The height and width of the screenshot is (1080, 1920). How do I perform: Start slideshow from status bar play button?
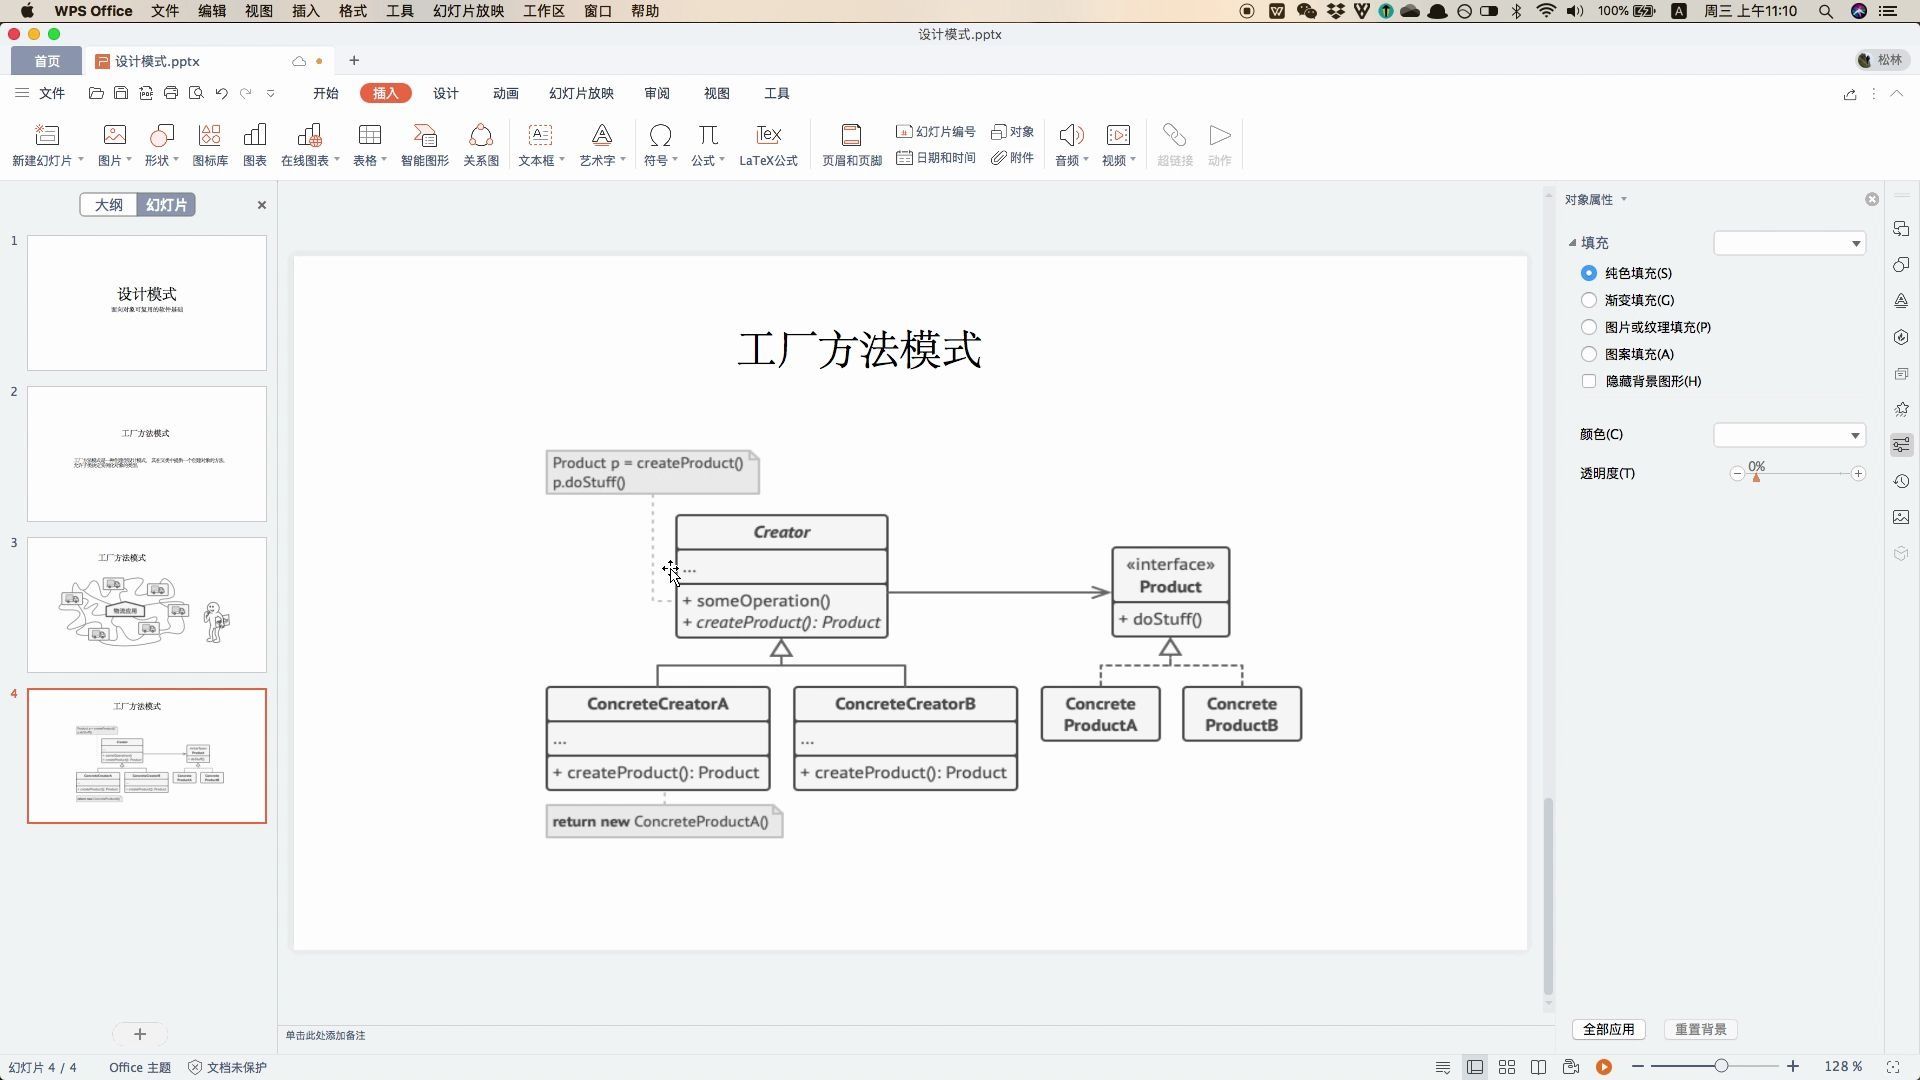pyautogui.click(x=1604, y=1067)
